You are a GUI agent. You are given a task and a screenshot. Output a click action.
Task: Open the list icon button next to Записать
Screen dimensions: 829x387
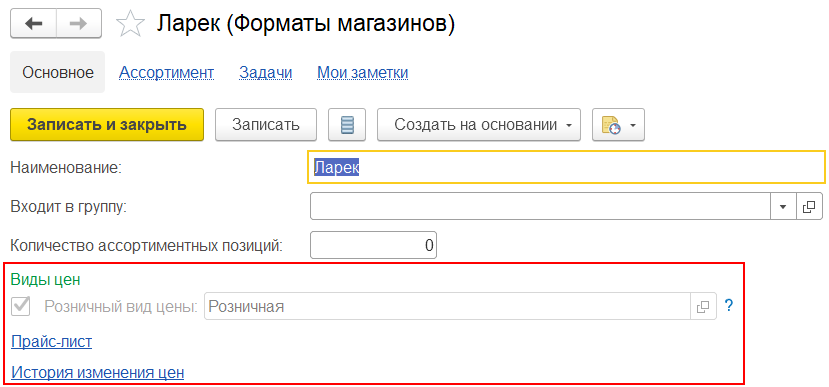pyautogui.click(x=347, y=125)
